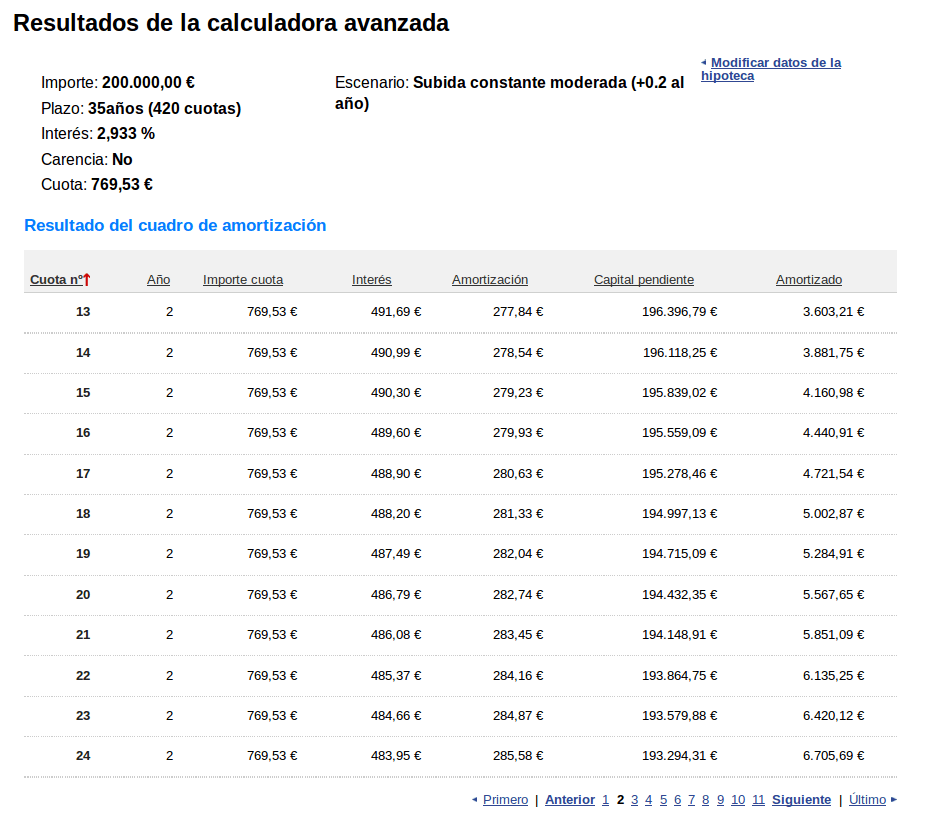Click the red sort arrow beside Cuota nº
The image size is (932, 828).
(x=87, y=279)
